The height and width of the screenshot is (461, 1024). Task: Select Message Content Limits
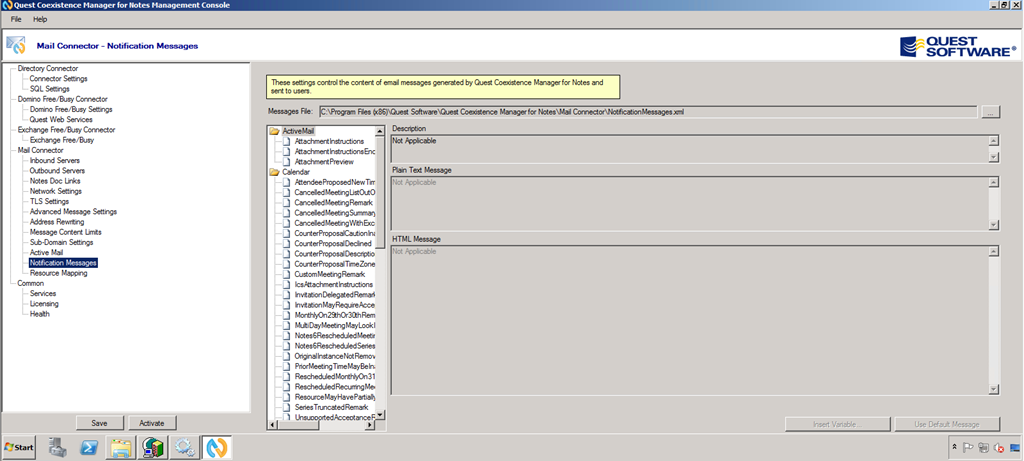65,232
